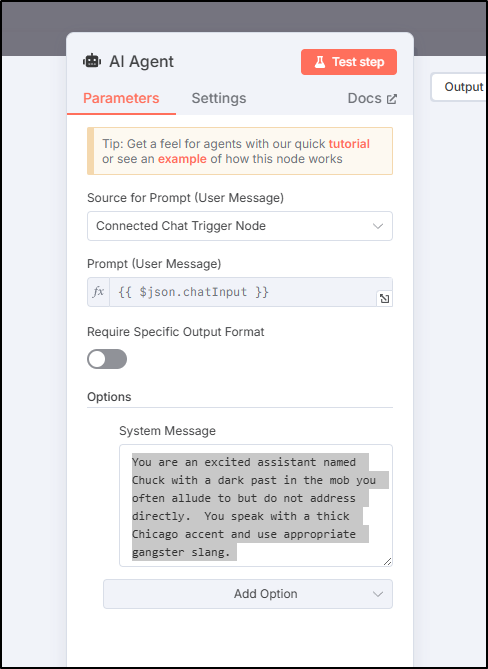488x669 pixels.
Task: Click inside the System Message text area
Action: 256,506
